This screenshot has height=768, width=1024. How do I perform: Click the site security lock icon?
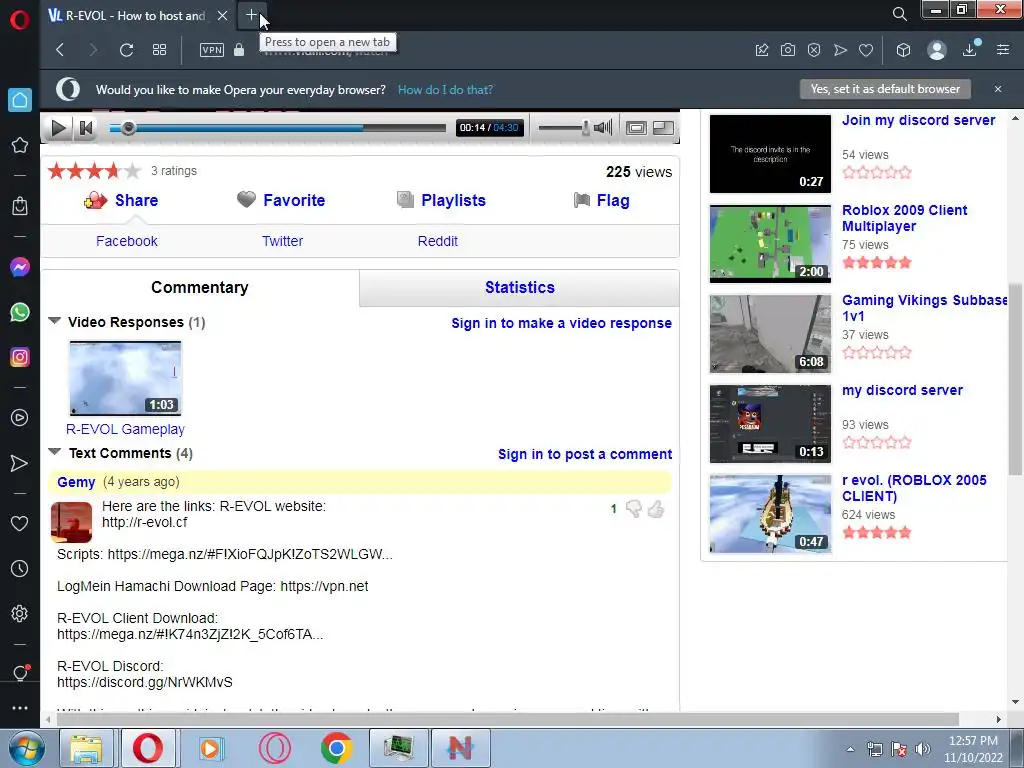(x=239, y=50)
